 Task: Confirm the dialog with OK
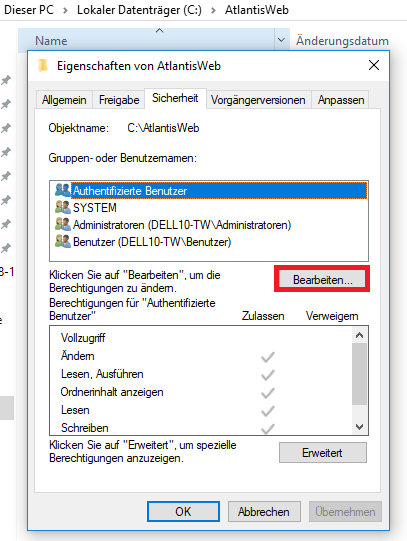tap(183, 511)
